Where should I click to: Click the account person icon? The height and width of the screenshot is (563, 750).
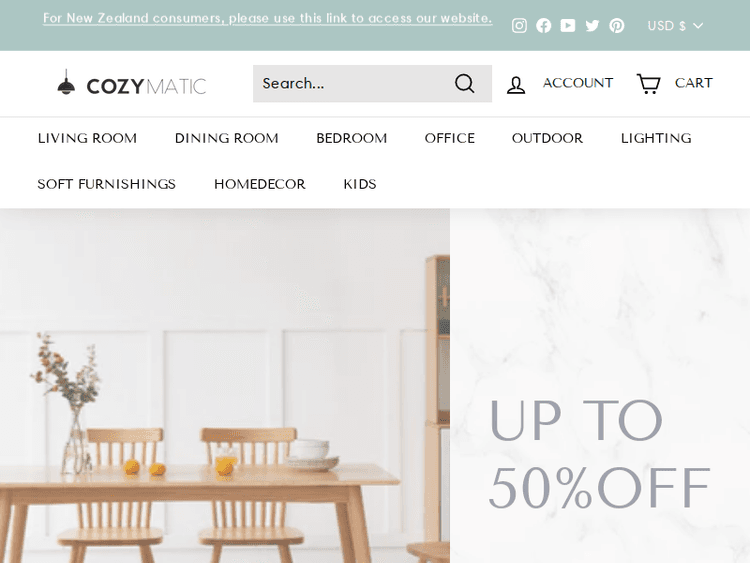click(x=516, y=85)
